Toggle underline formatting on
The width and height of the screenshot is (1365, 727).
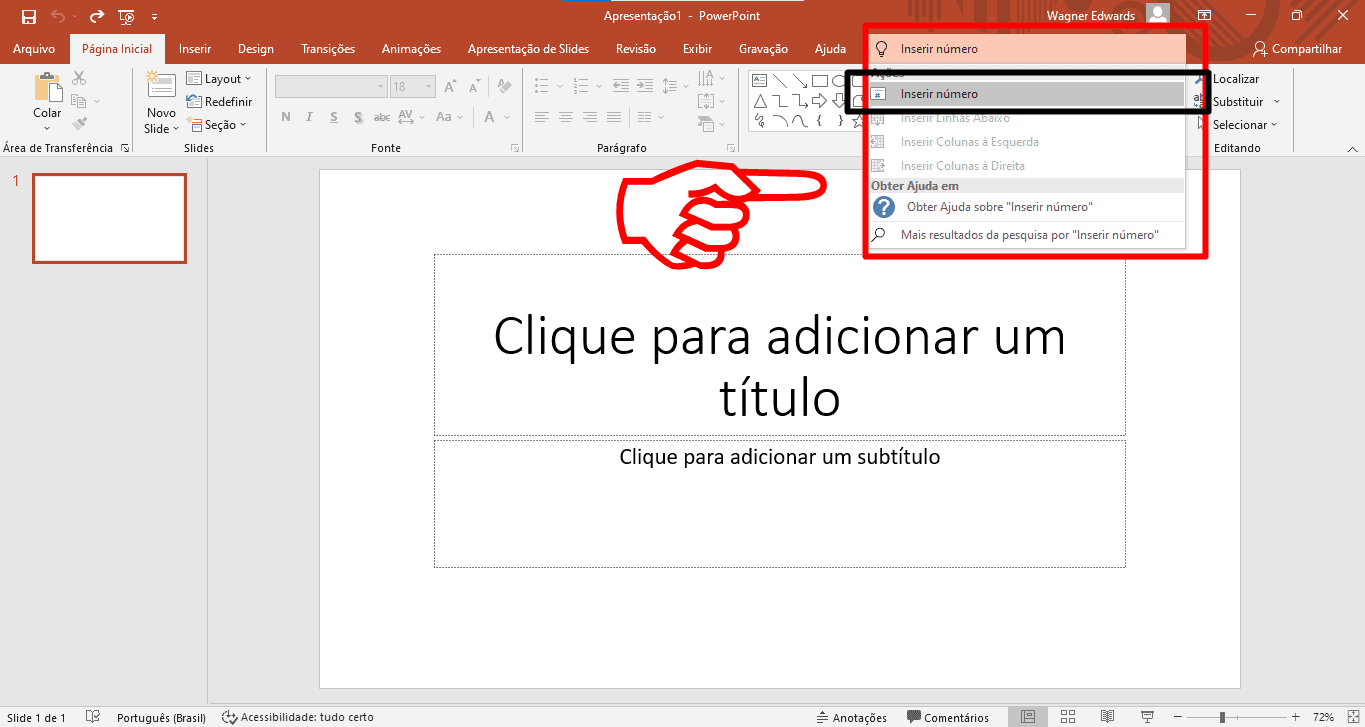tap(333, 117)
